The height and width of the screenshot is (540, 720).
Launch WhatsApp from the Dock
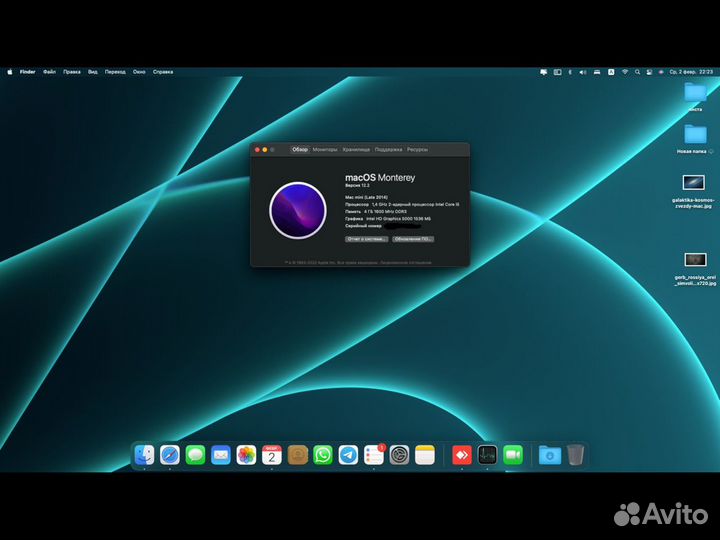(323, 455)
